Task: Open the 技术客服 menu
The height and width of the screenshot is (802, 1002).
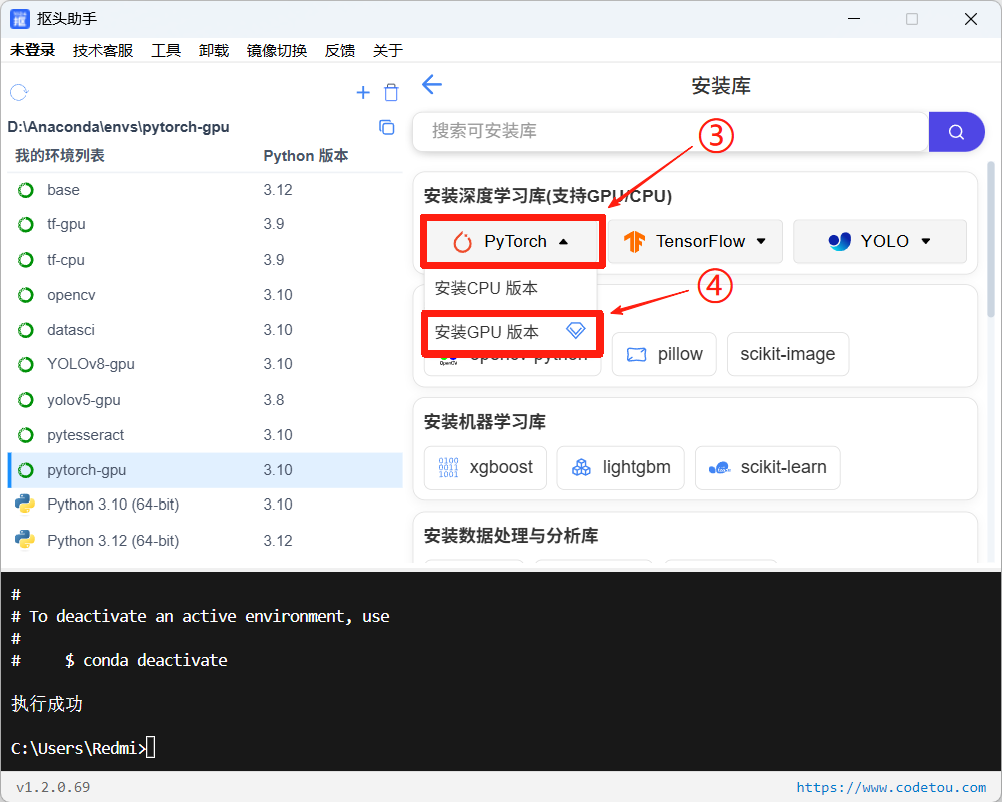Action: pyautogui.click(x=103, y=50)
